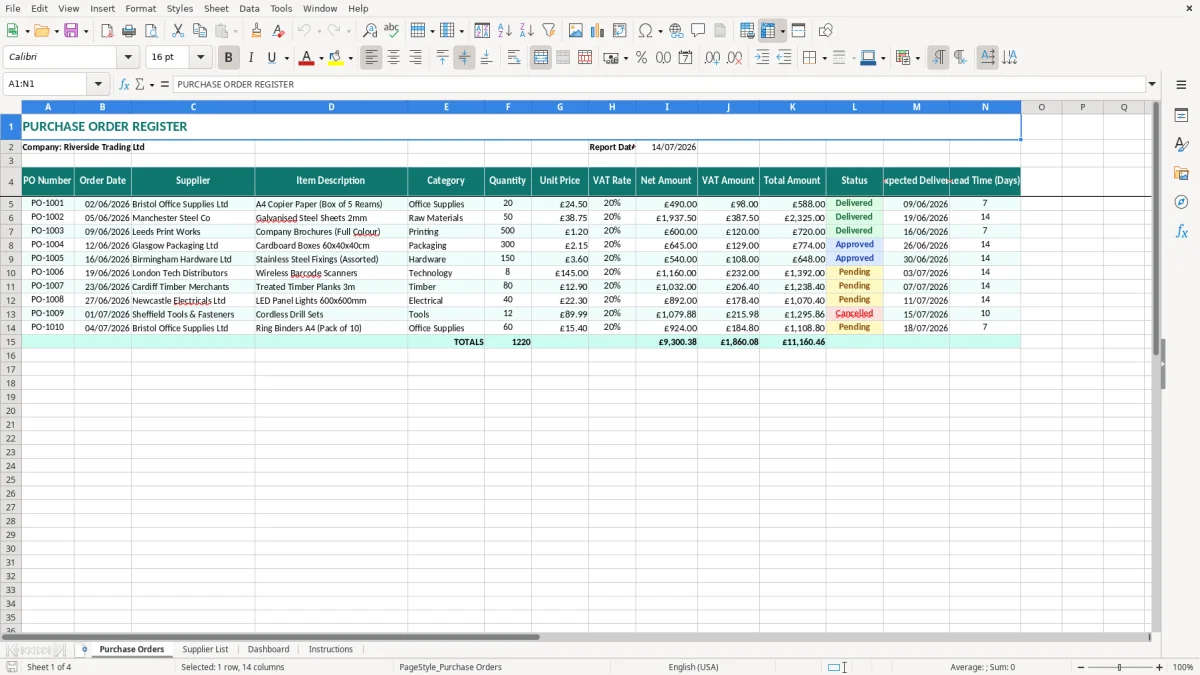Toggle Wrap Text
Viewport: 1200px width, 675px height.
514,58
